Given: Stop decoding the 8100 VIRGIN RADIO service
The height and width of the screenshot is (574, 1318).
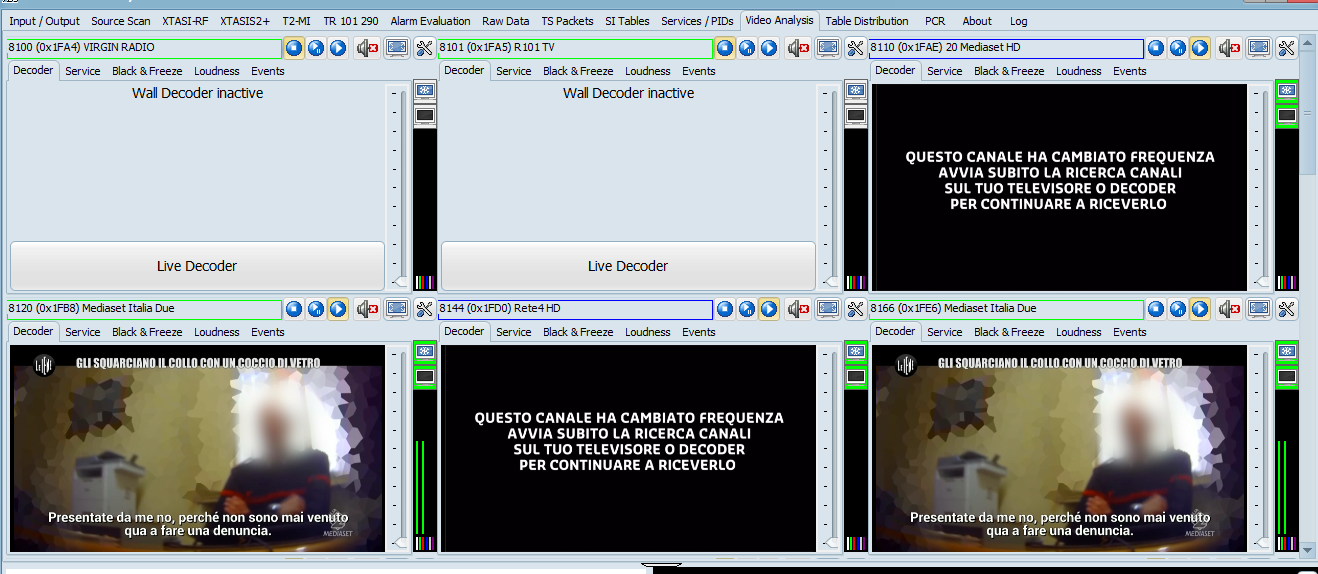Looking at the screenshot, I should (294, 47).
